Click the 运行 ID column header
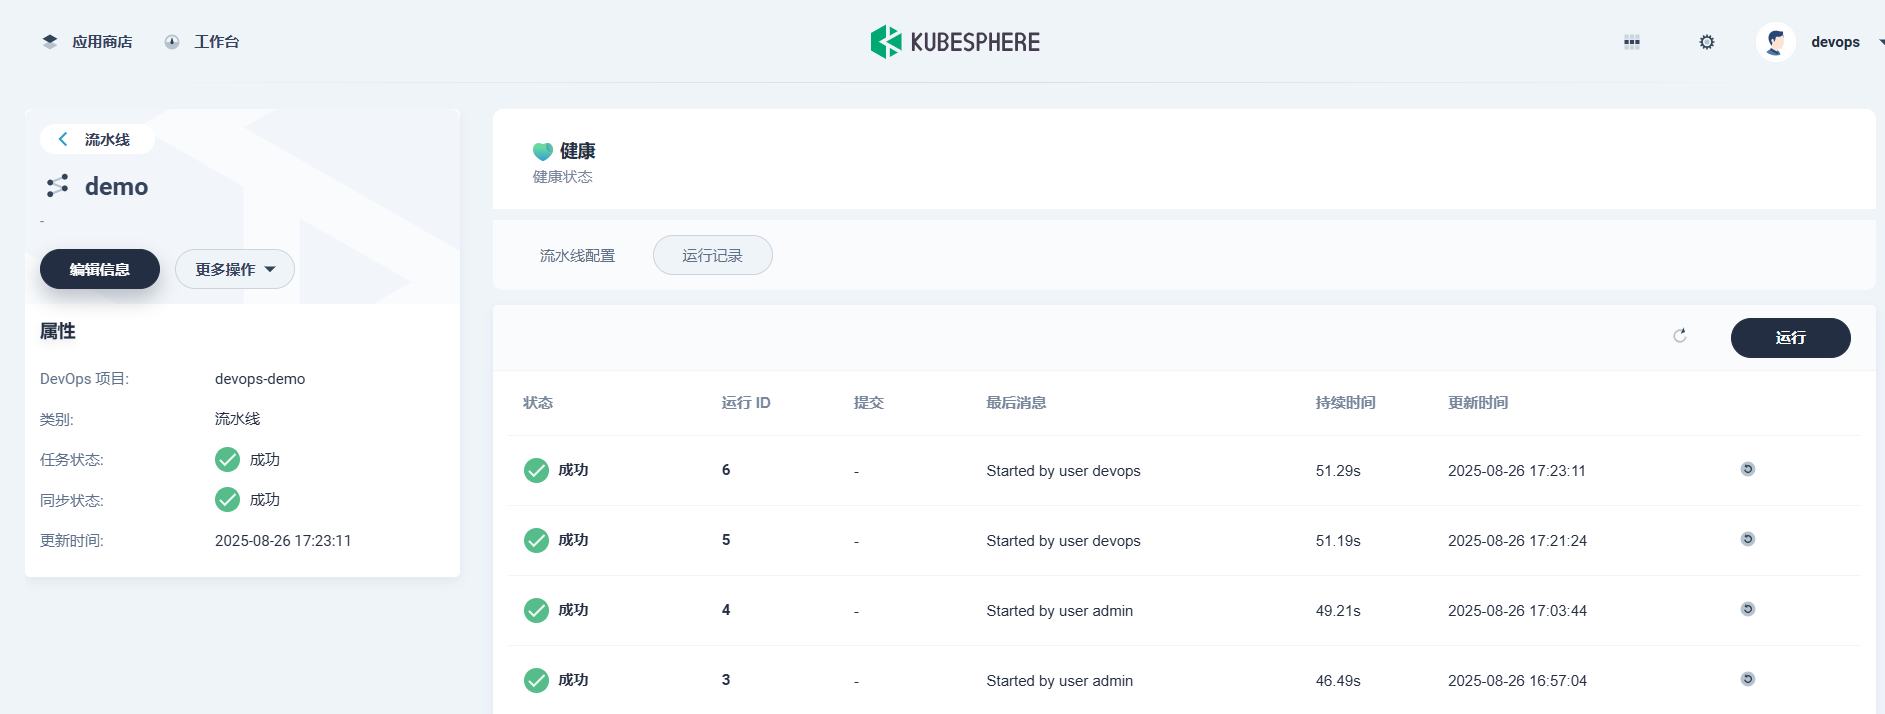1885x714 pixels. (746, 402)
